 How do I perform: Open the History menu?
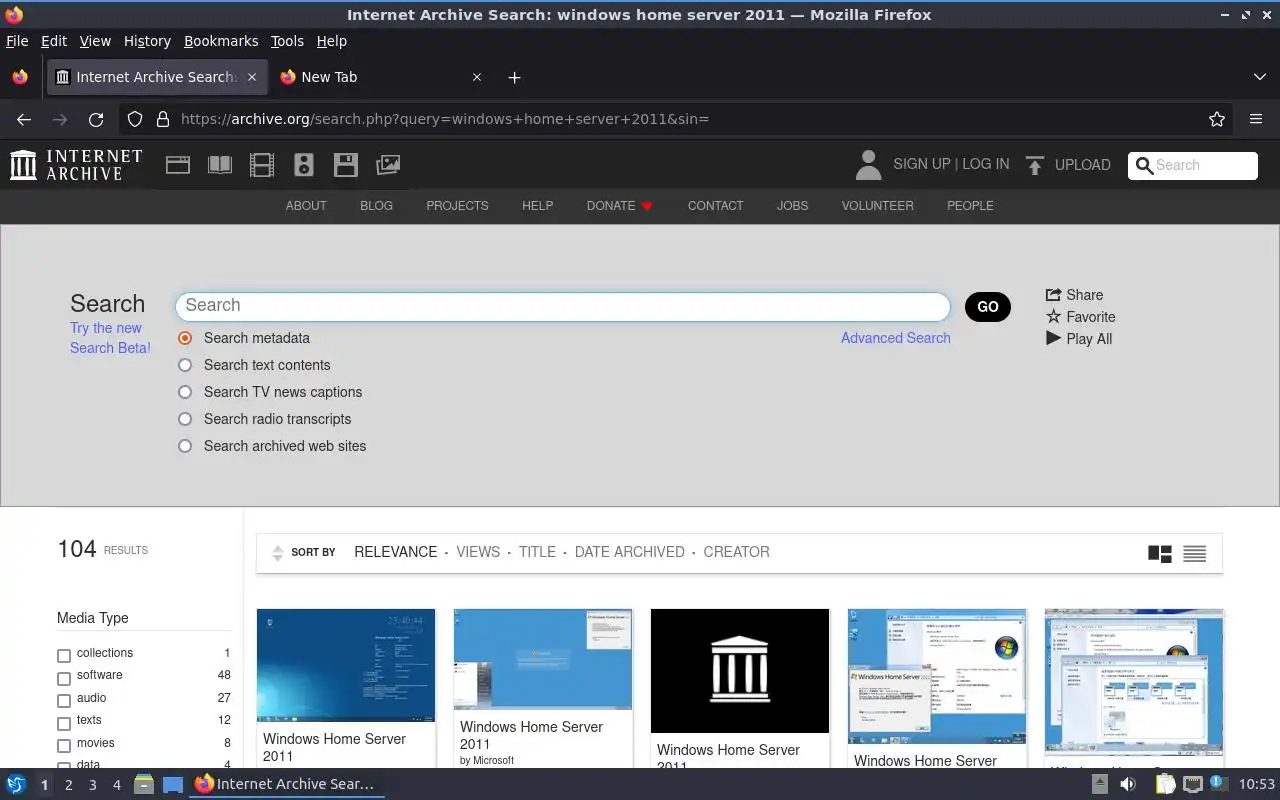147,41
